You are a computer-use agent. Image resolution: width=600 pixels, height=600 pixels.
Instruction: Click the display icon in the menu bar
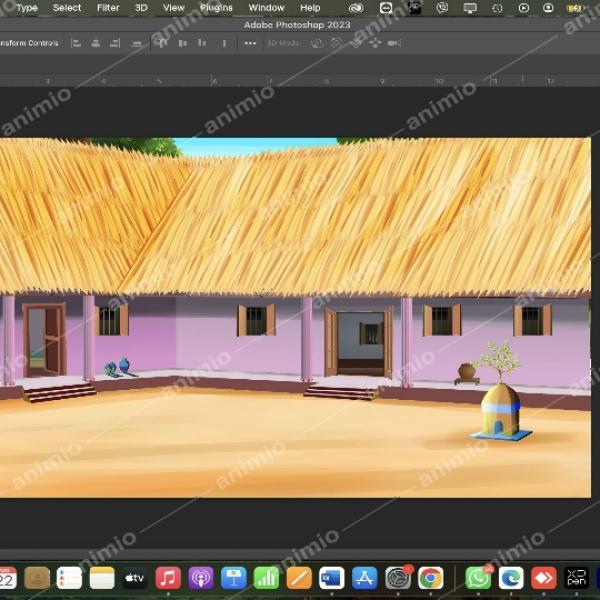pos(470,8)
